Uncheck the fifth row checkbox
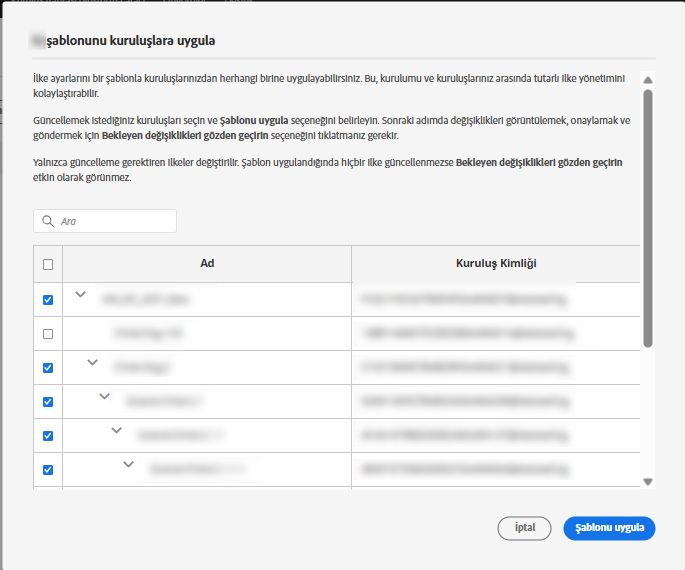 click(x=48, y=436)
